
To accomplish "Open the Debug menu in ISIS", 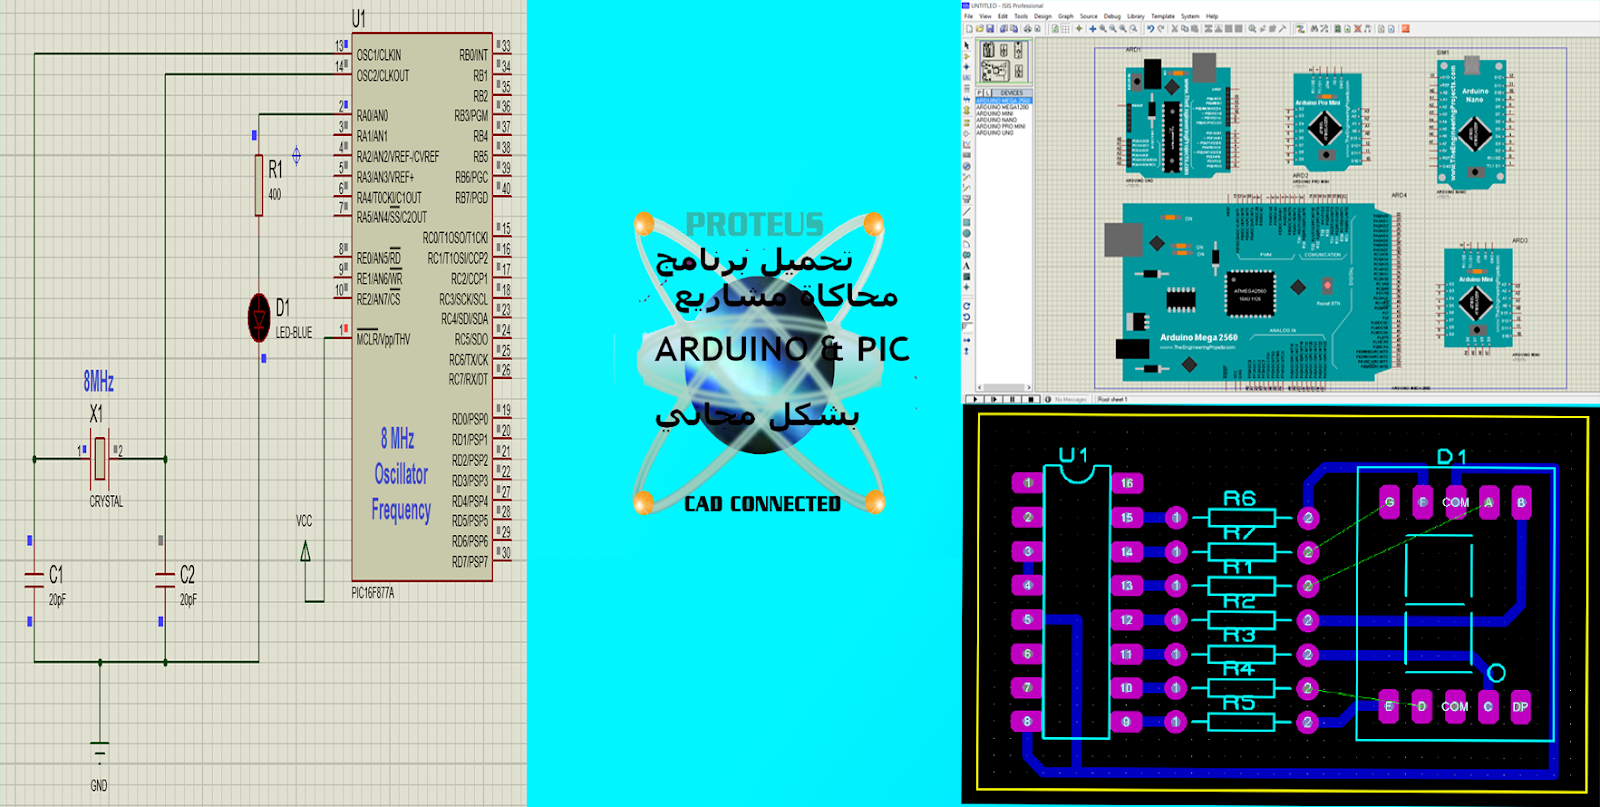I will point(1112,16).
